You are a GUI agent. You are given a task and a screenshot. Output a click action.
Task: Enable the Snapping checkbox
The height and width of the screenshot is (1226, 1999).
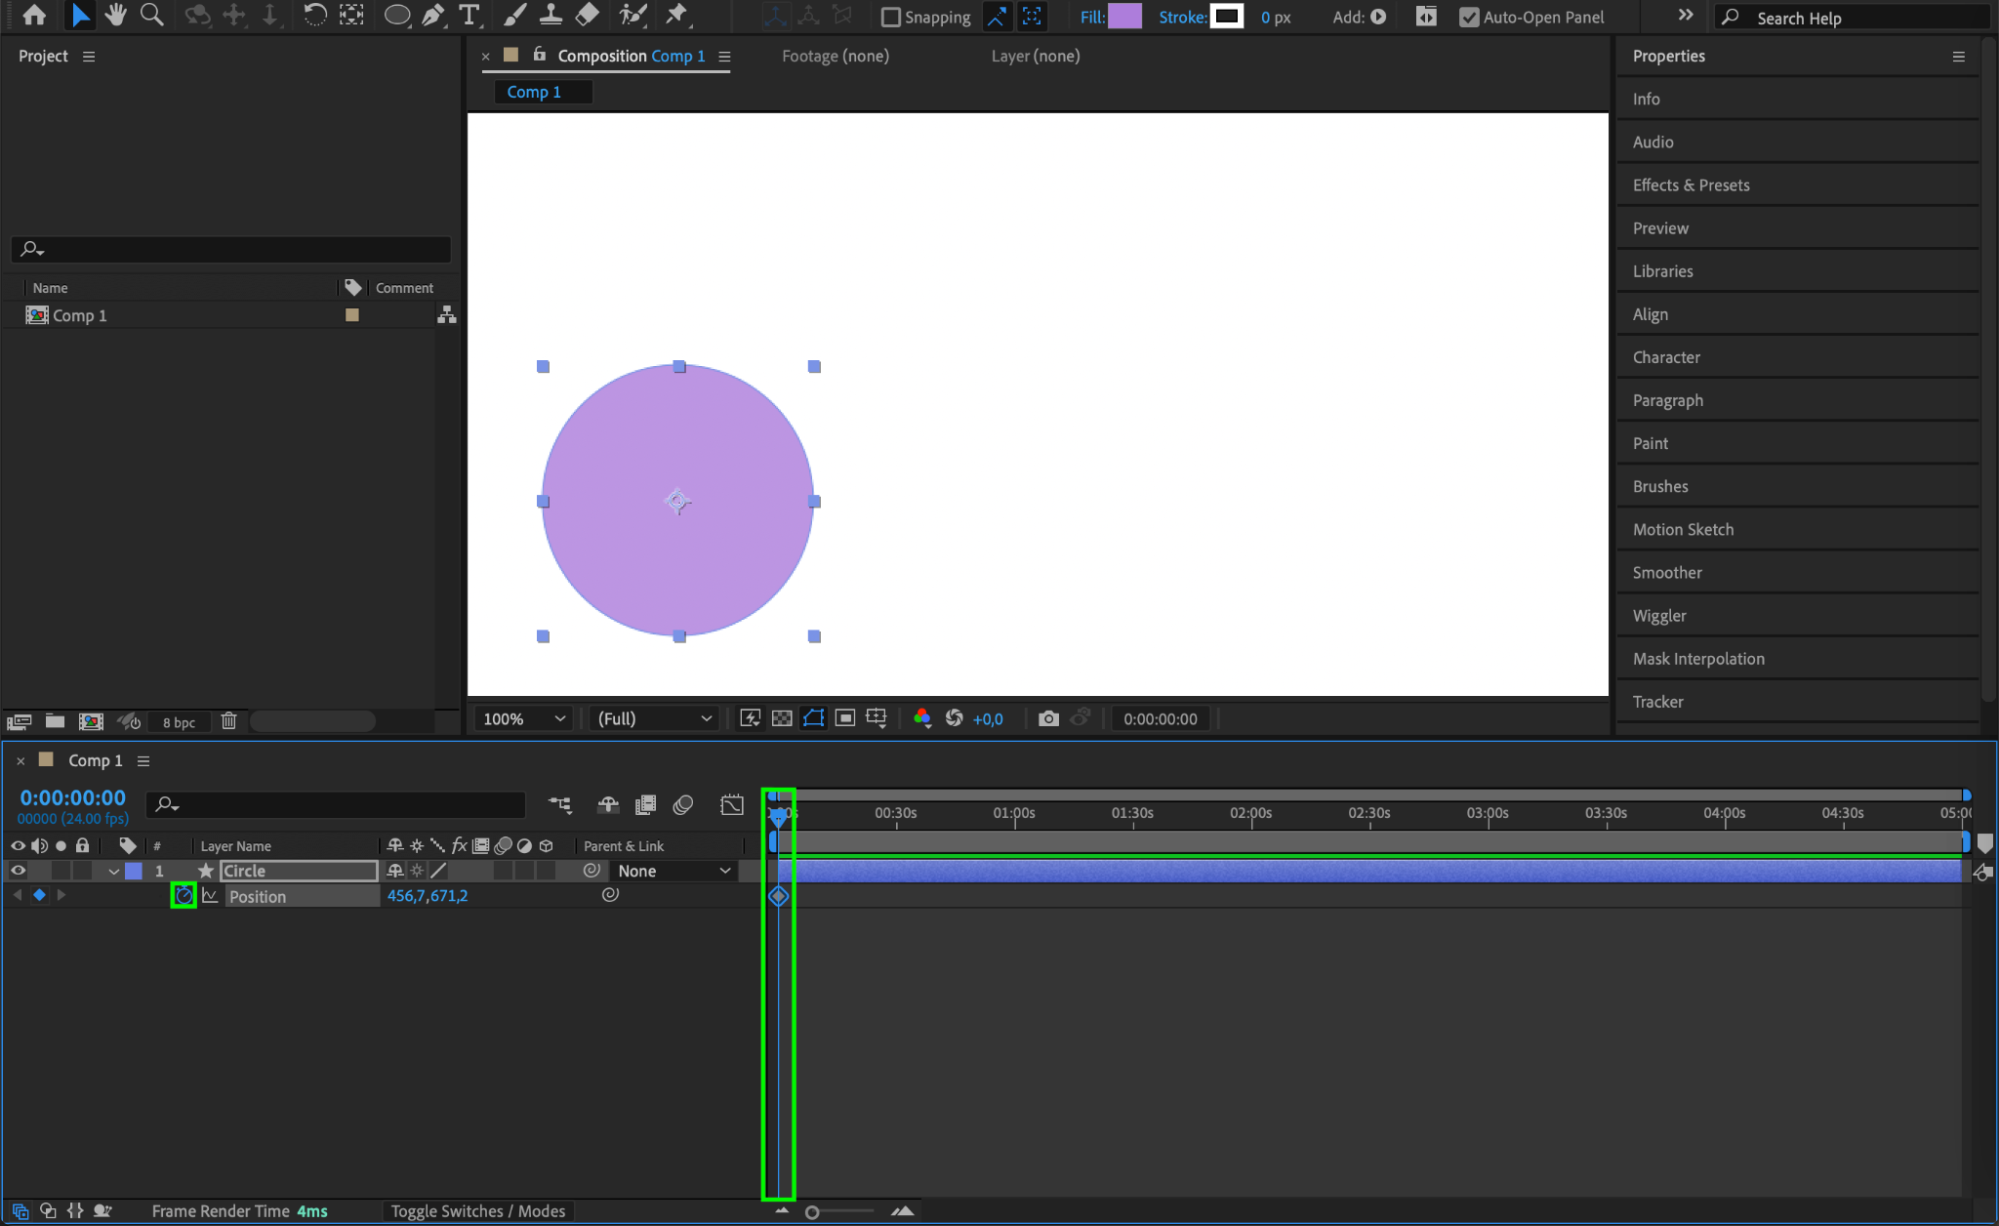tap(890, 17)
